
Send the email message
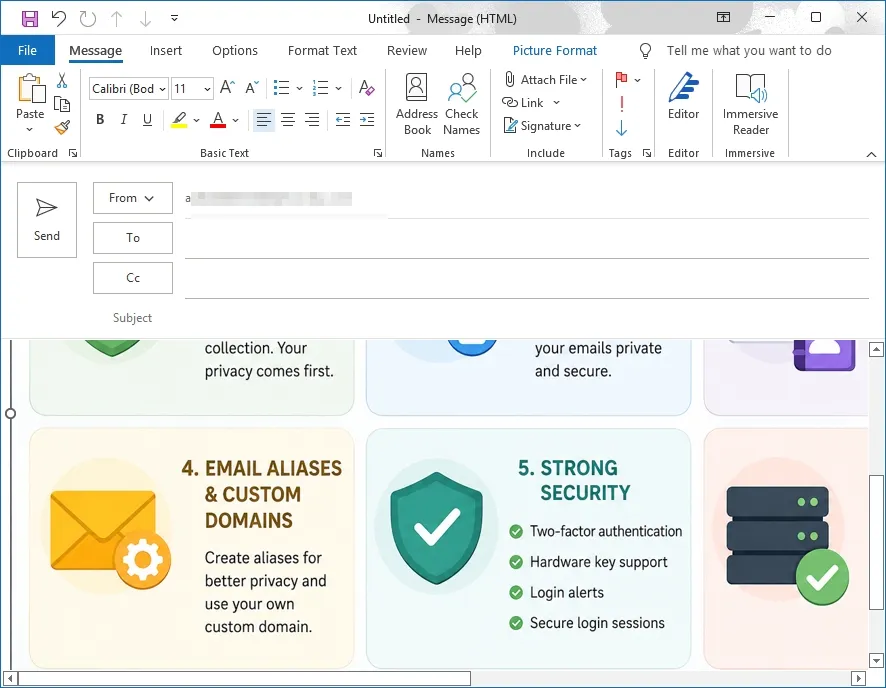[x=47, y=220]
